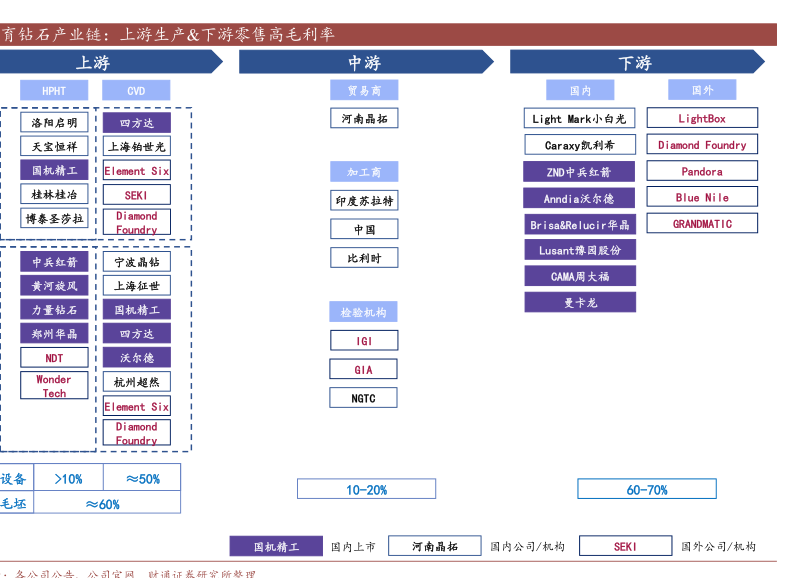Select the 博泰圣莎拉 box

[54, 218]
